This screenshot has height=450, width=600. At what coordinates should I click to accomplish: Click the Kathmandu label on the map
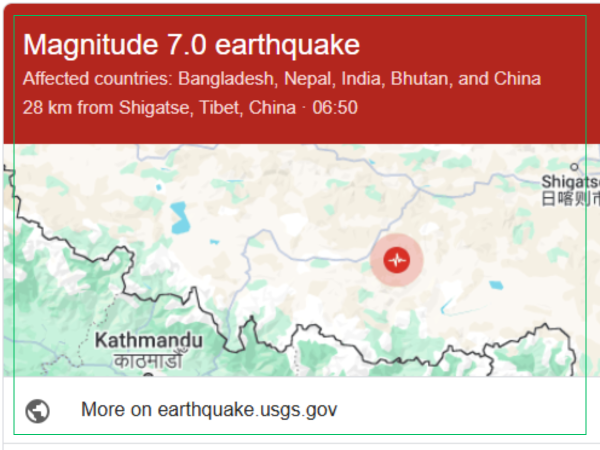click(148, 340)
